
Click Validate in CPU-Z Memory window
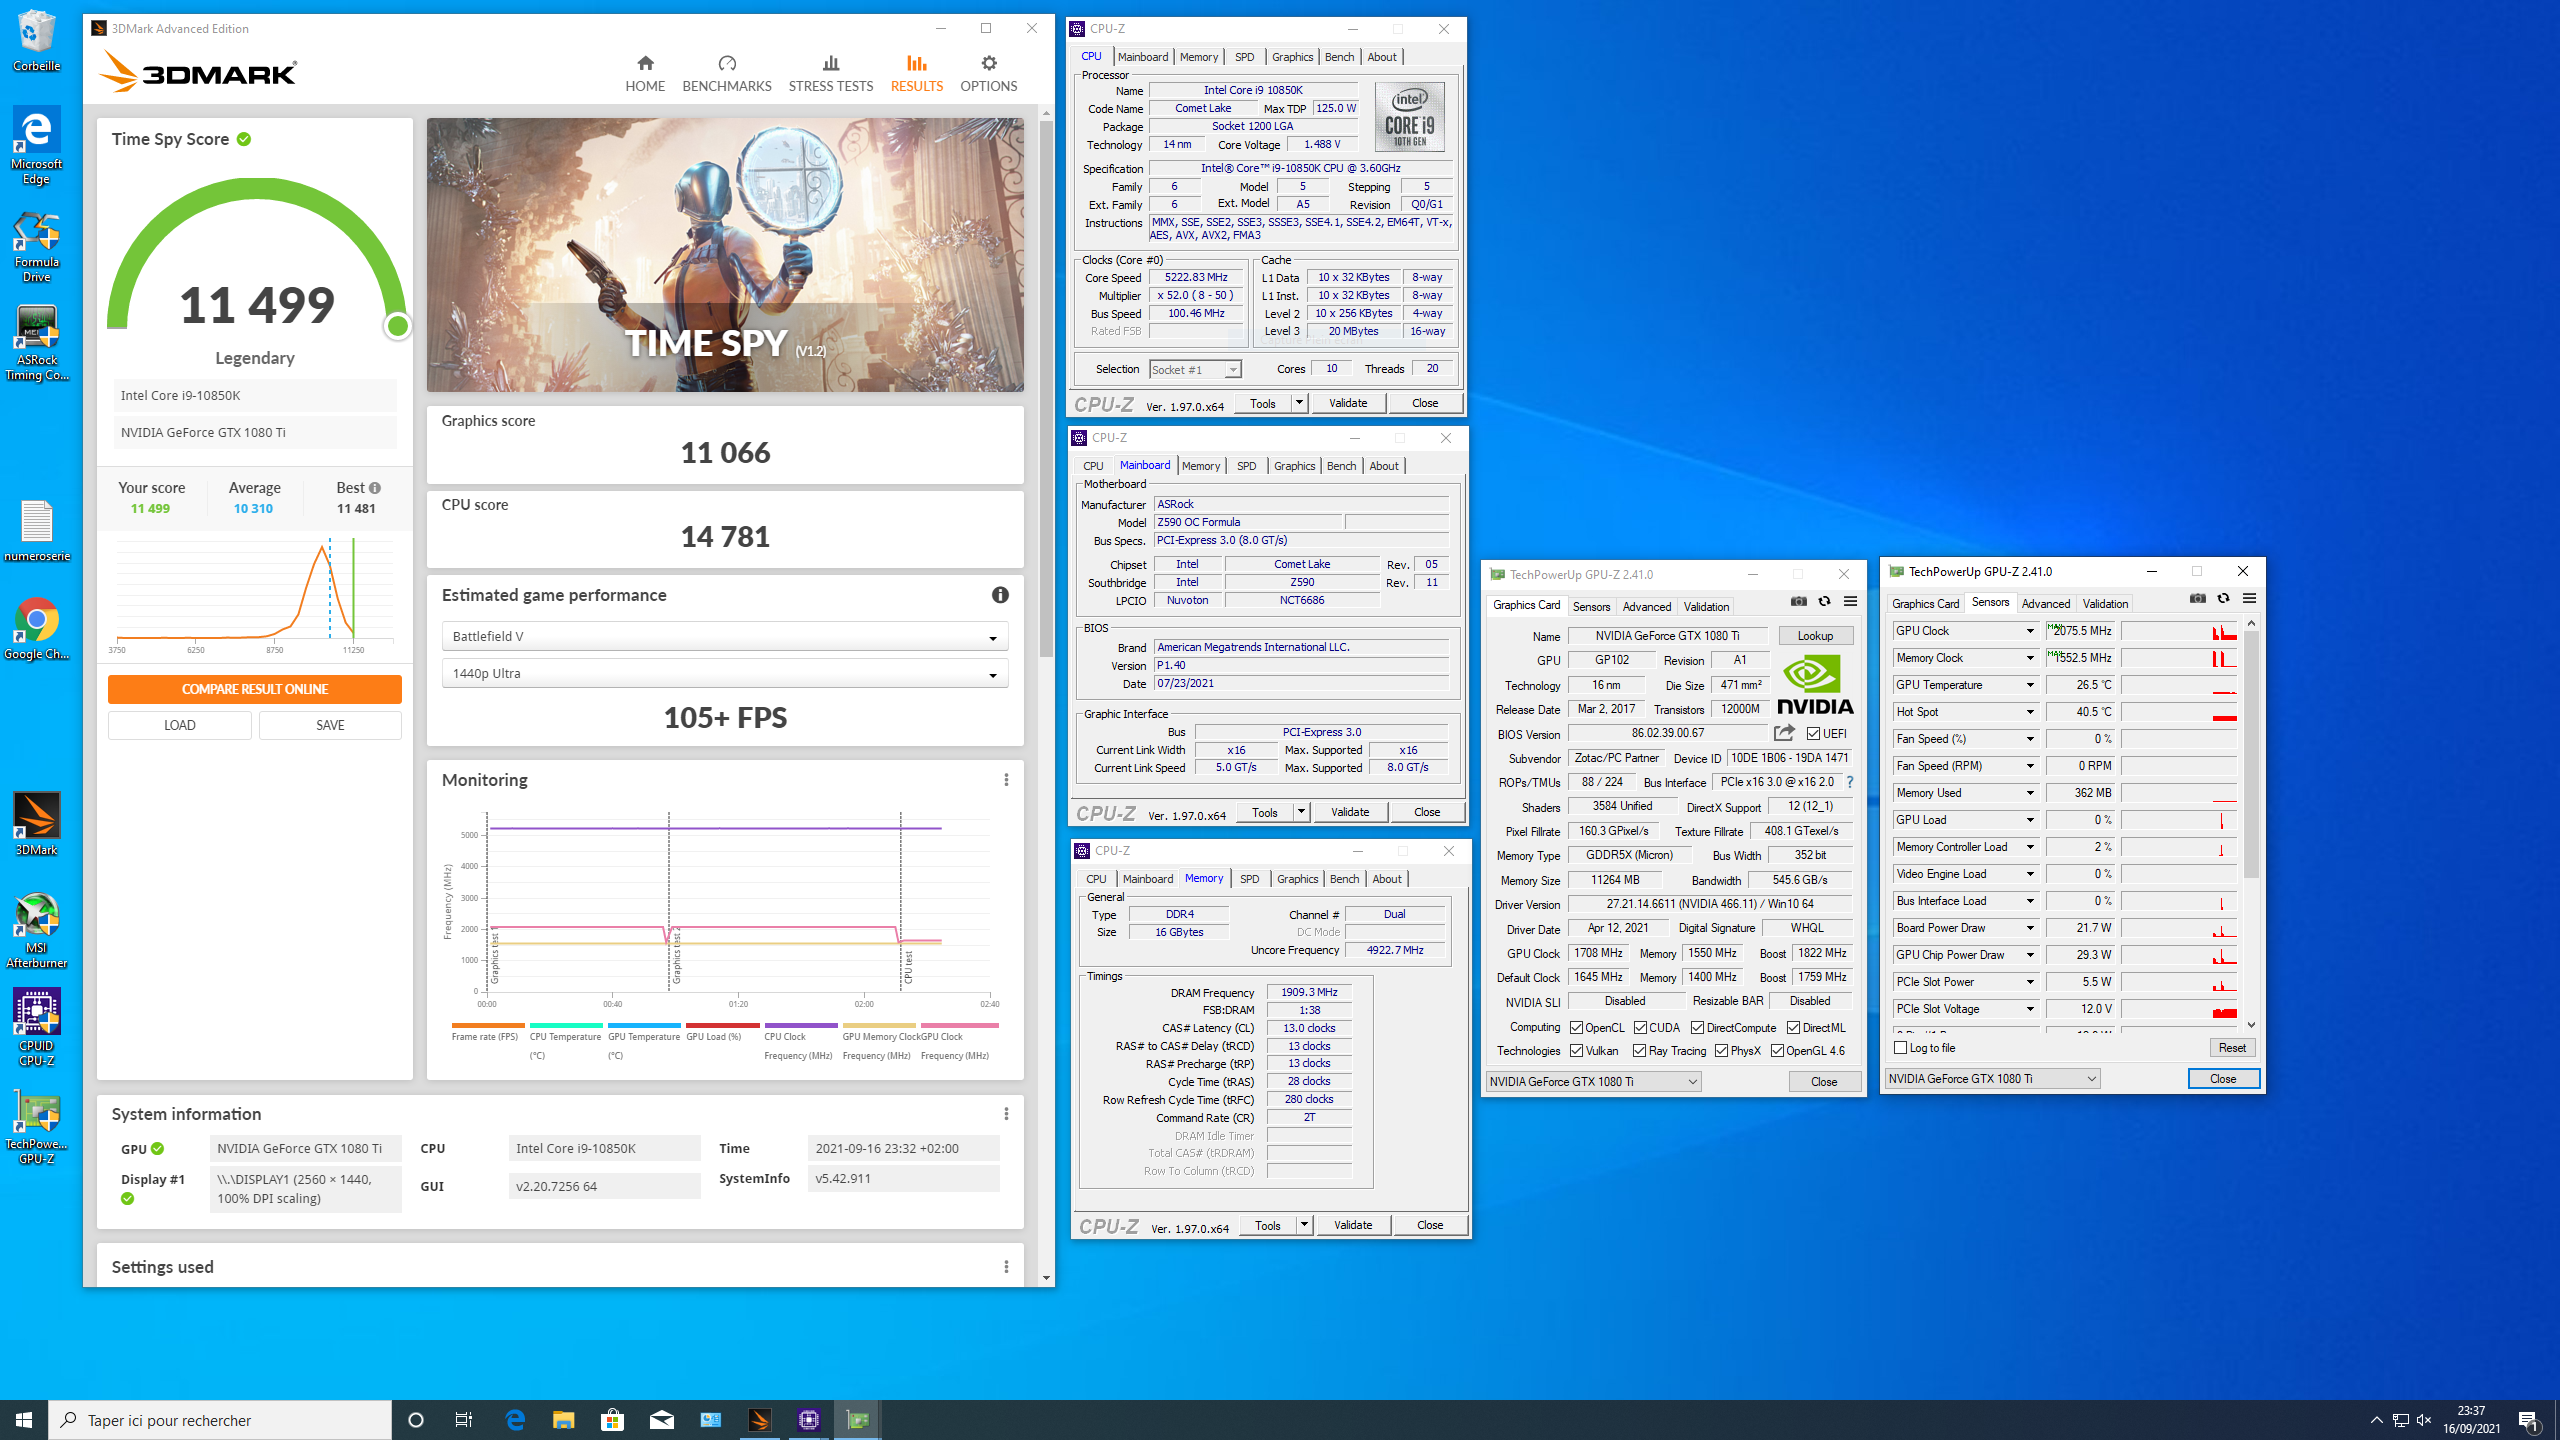[x=1353, y=1225]
